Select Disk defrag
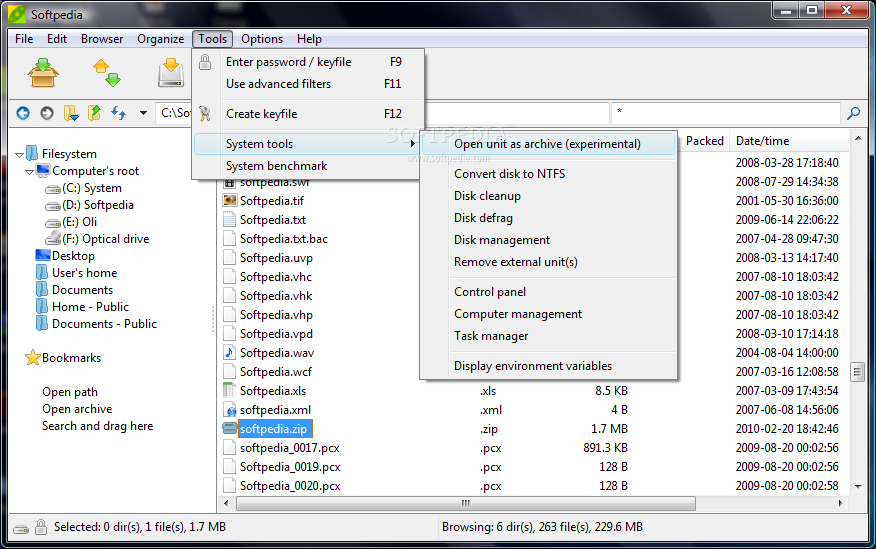This screenshot has height=549, width=876. (548, 218)
